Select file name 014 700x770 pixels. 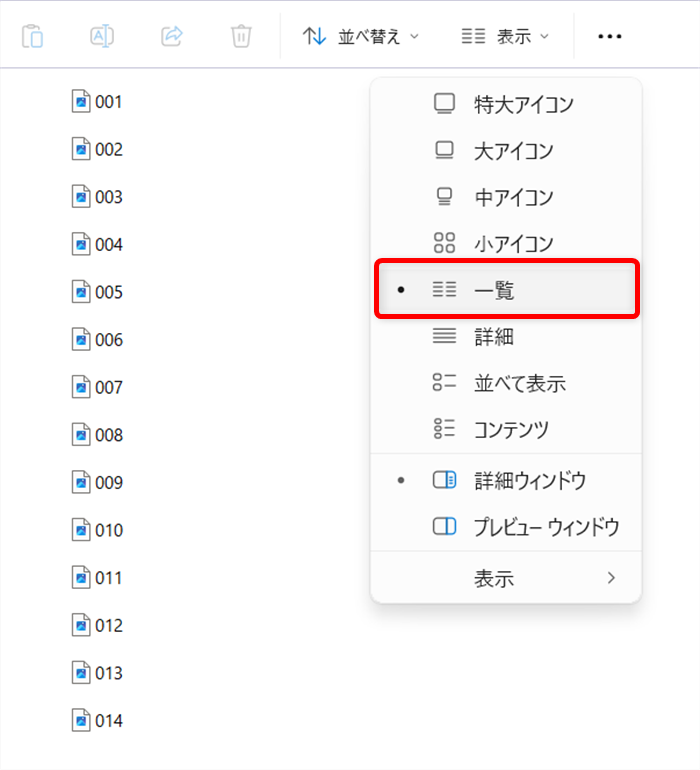tap(109, 721)
